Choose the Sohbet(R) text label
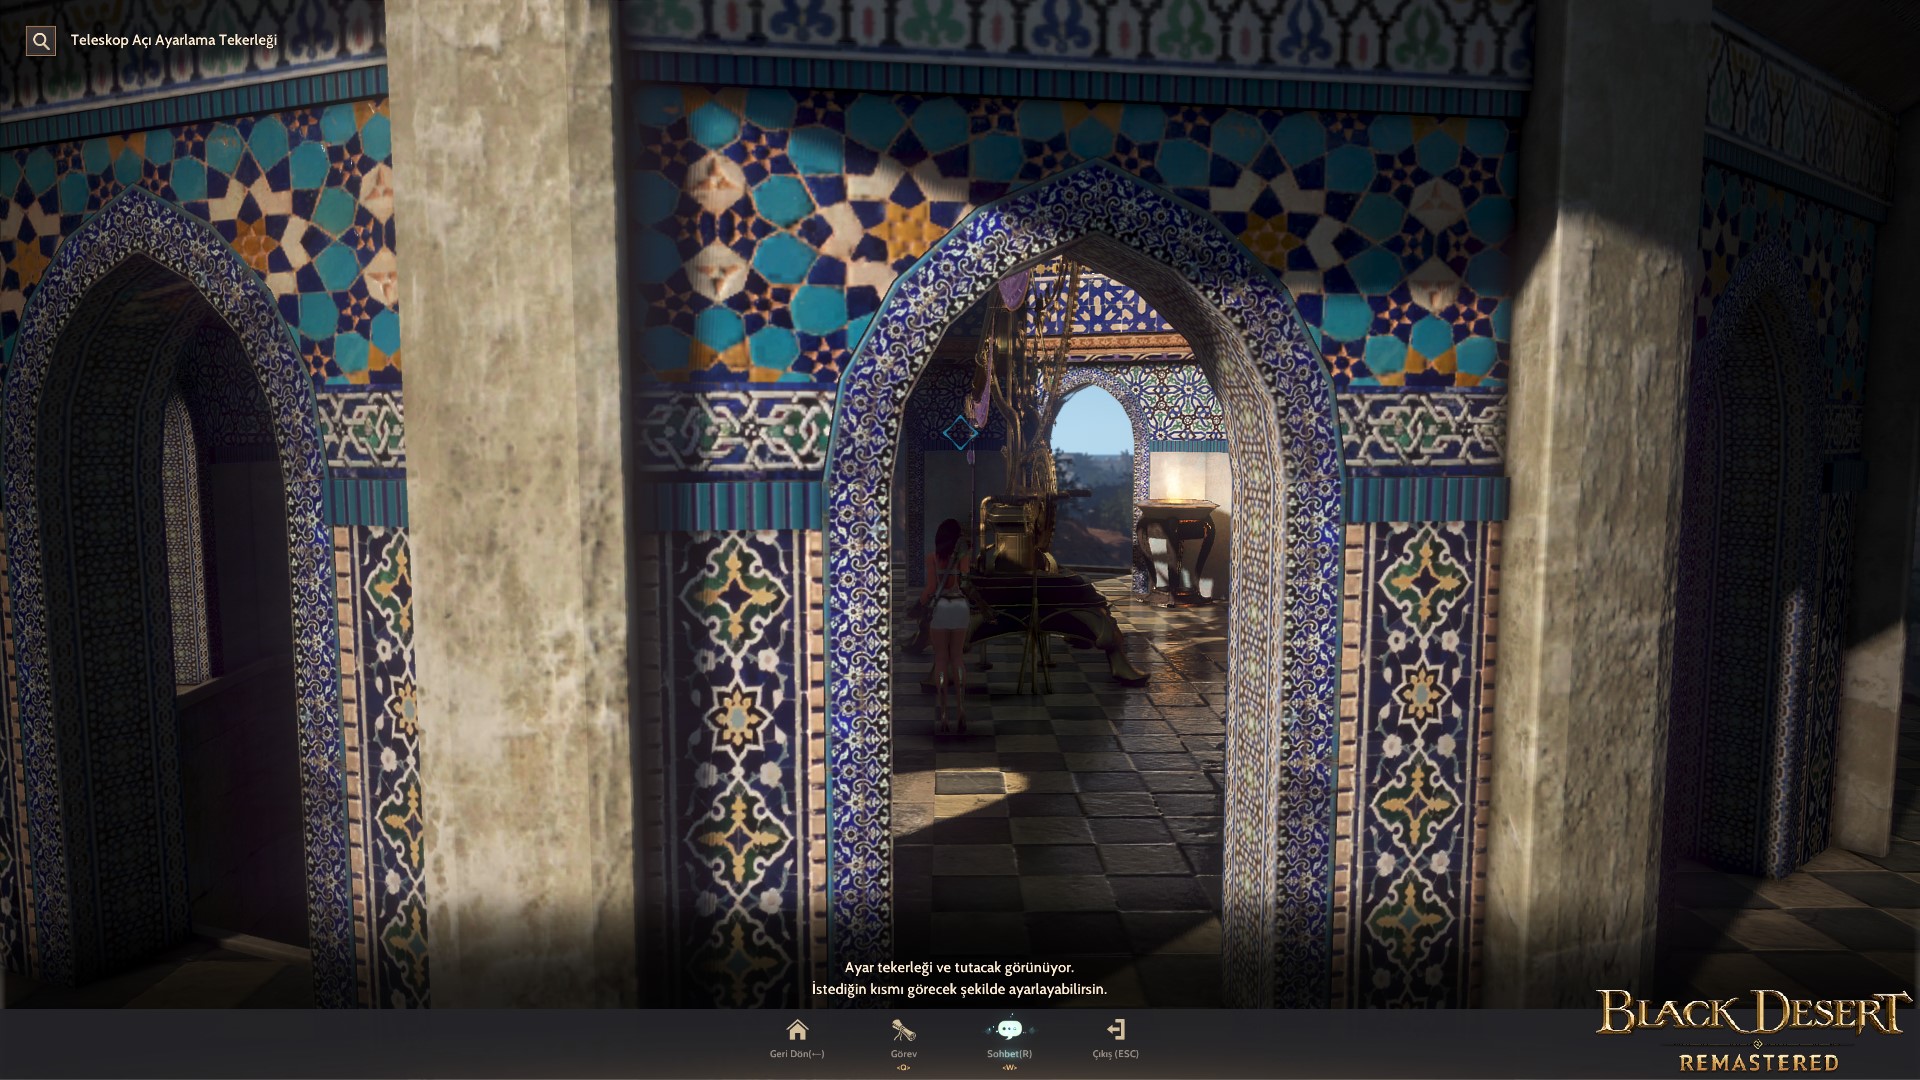The image size is (1920, 1080). pos(1009,1054)
